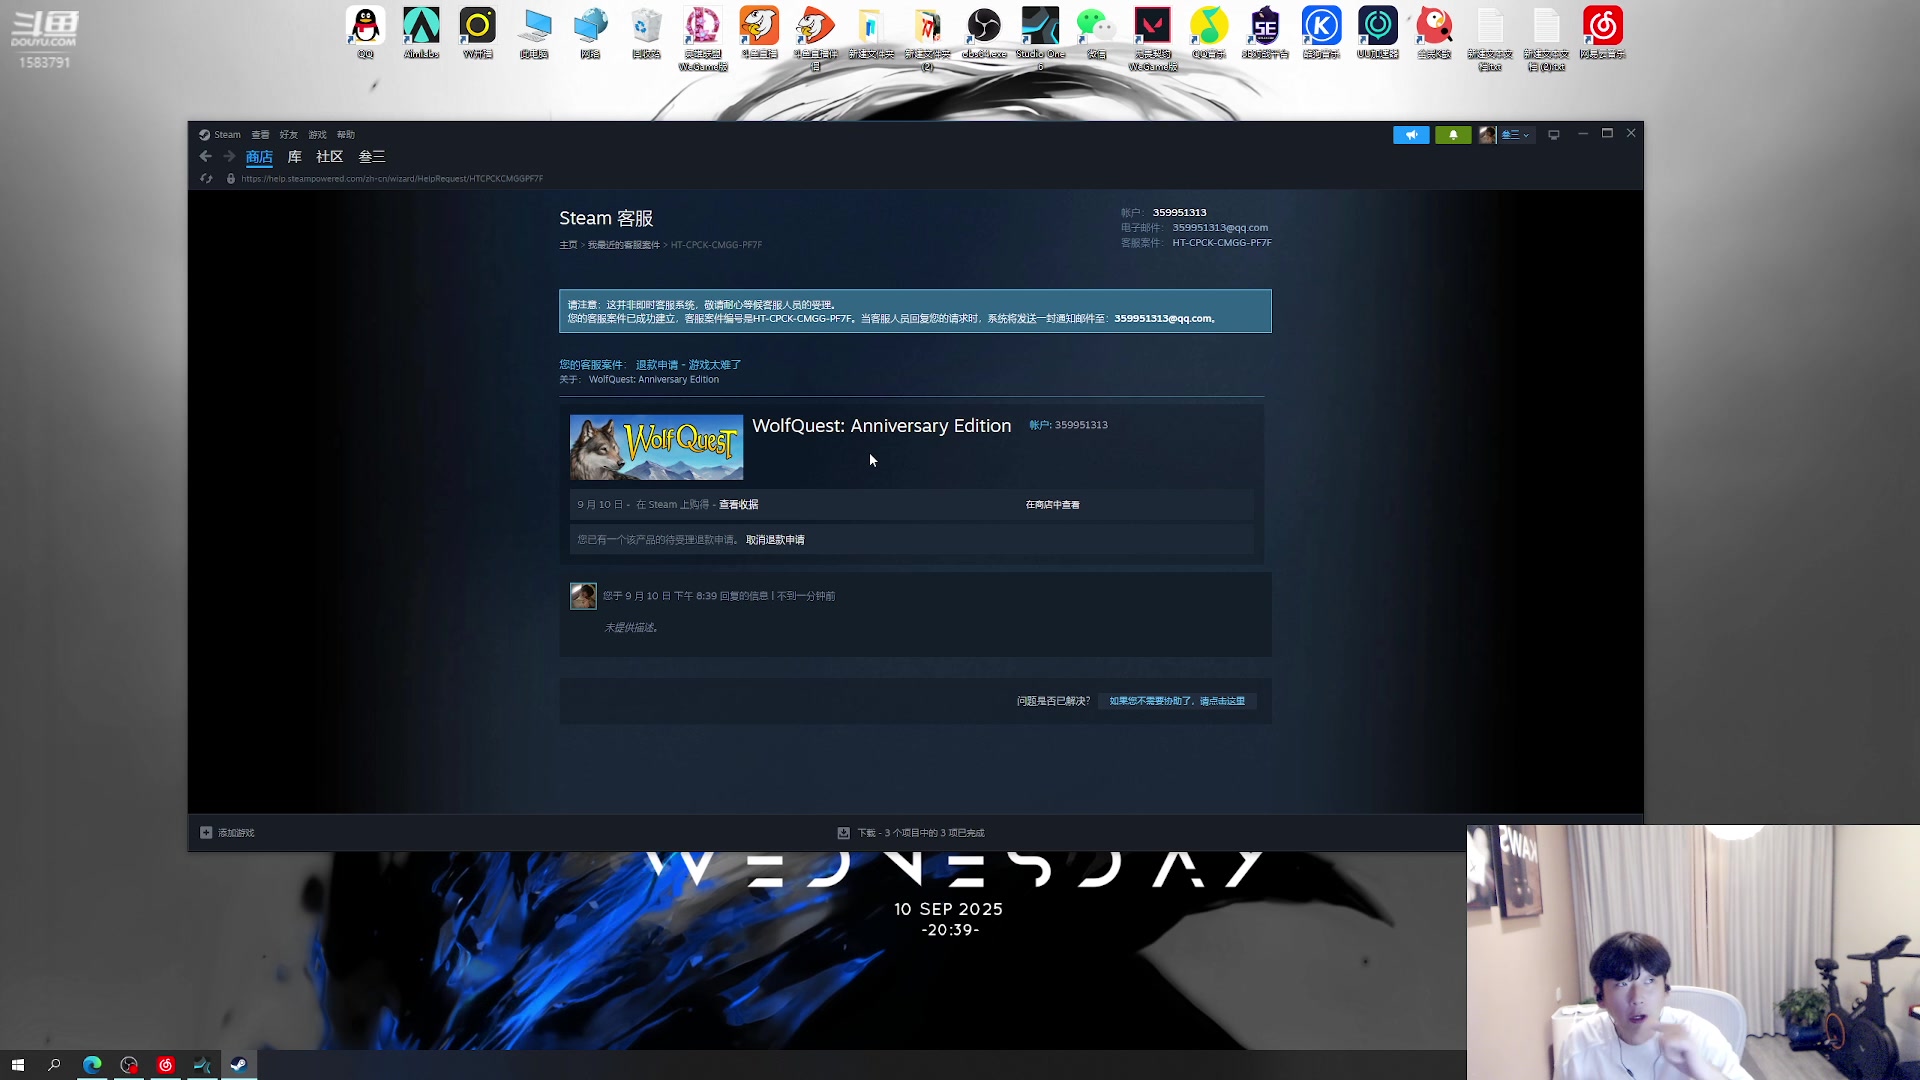The image size is (1920, 1080).
Task: Open Steam notifications bell
Action: [1453, 135]
